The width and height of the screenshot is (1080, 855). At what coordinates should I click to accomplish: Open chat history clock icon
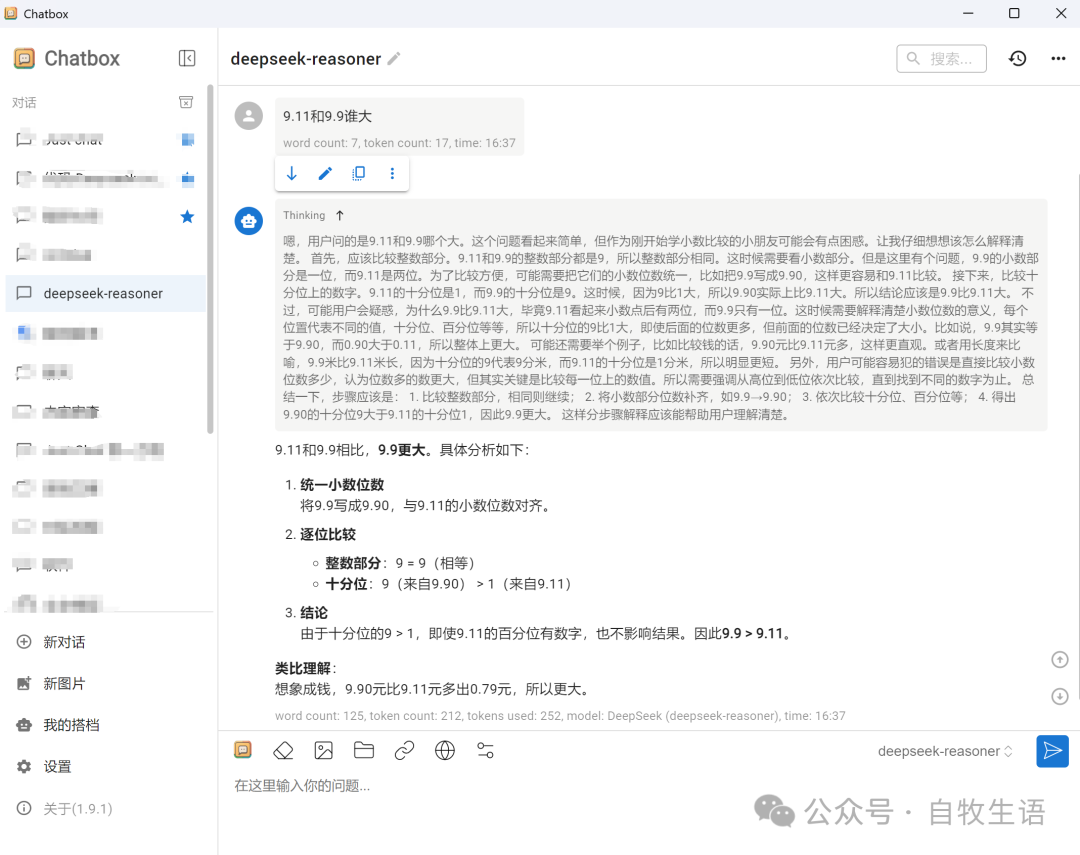tap(1017, 59)
